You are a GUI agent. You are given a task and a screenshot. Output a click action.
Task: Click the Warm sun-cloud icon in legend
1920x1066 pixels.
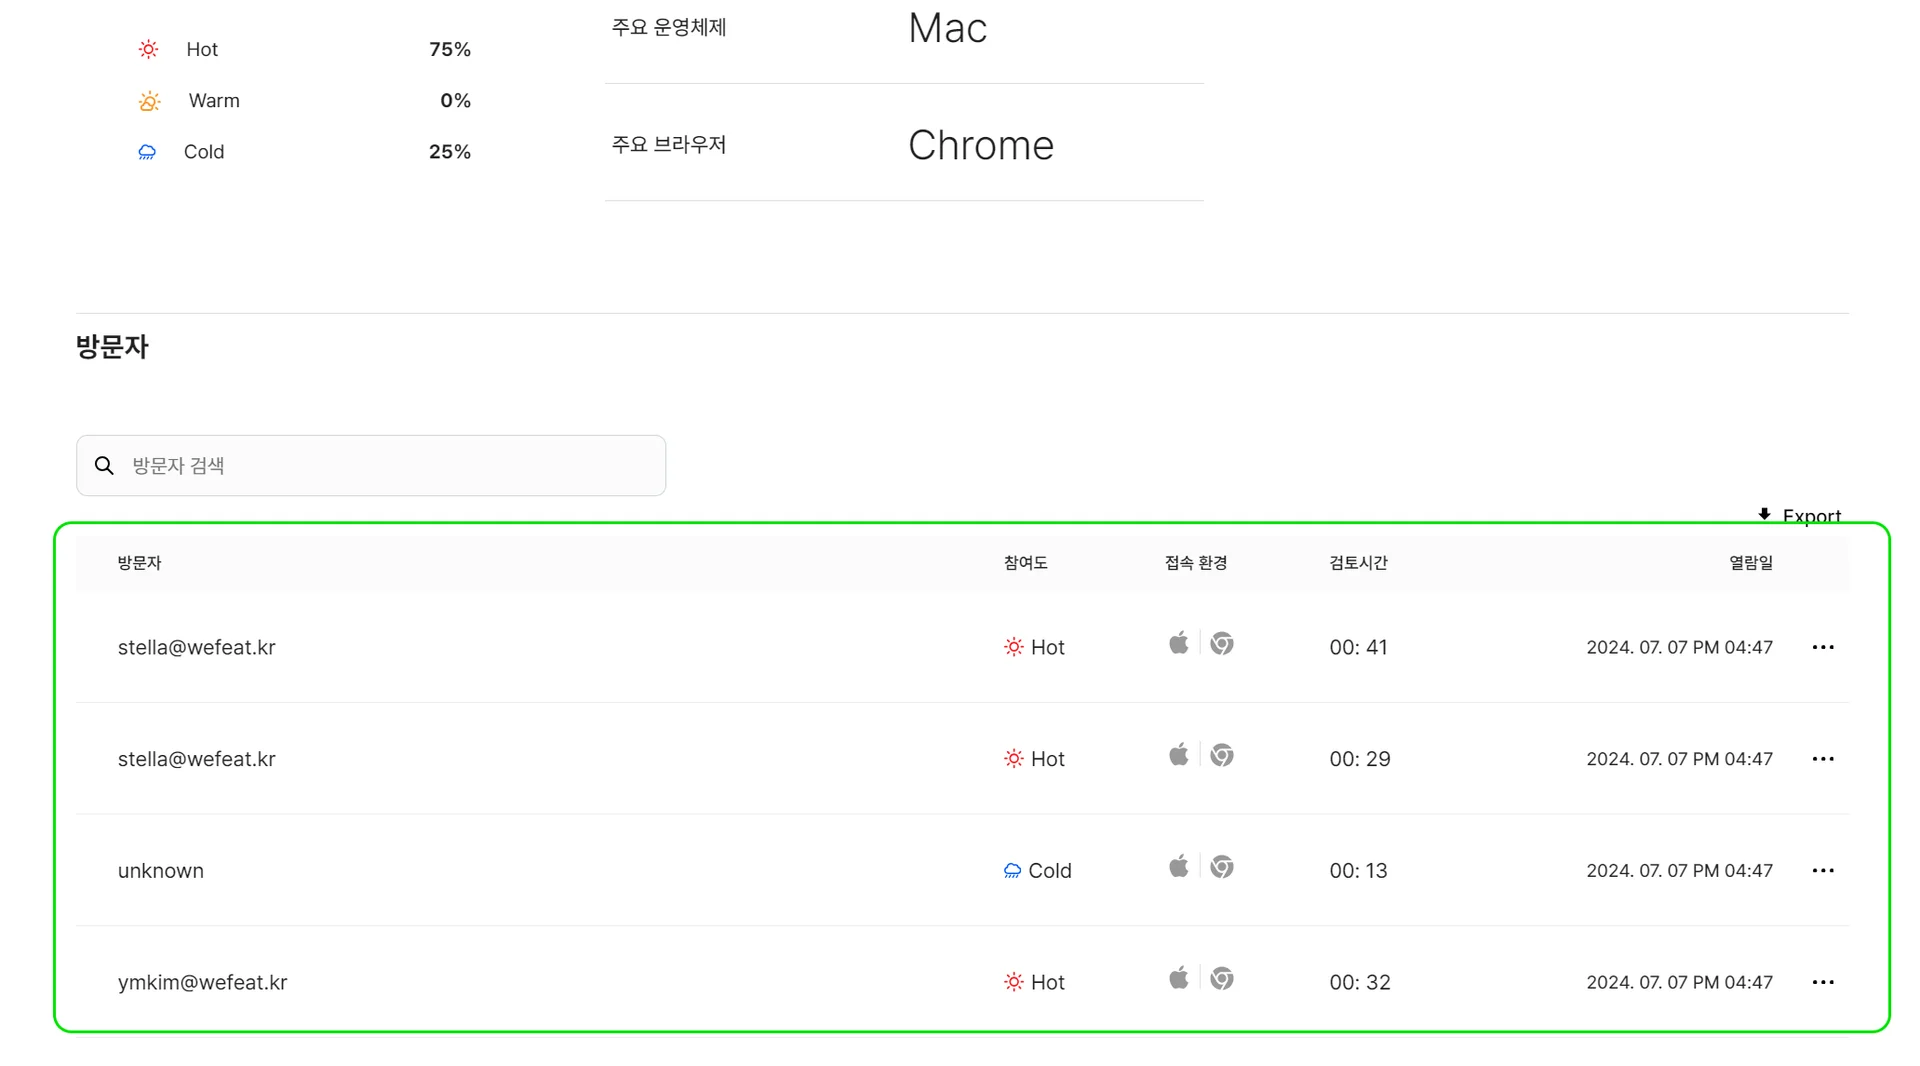pos(149,101)
